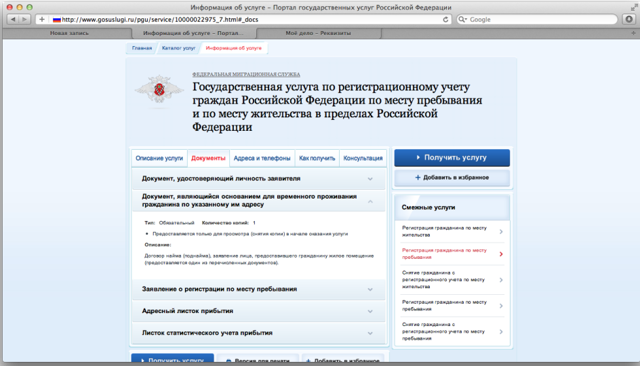The height and width of the screenshot is (366, 640).
Task: Click the plus add-bookmark button
Action: pos(42,19)
